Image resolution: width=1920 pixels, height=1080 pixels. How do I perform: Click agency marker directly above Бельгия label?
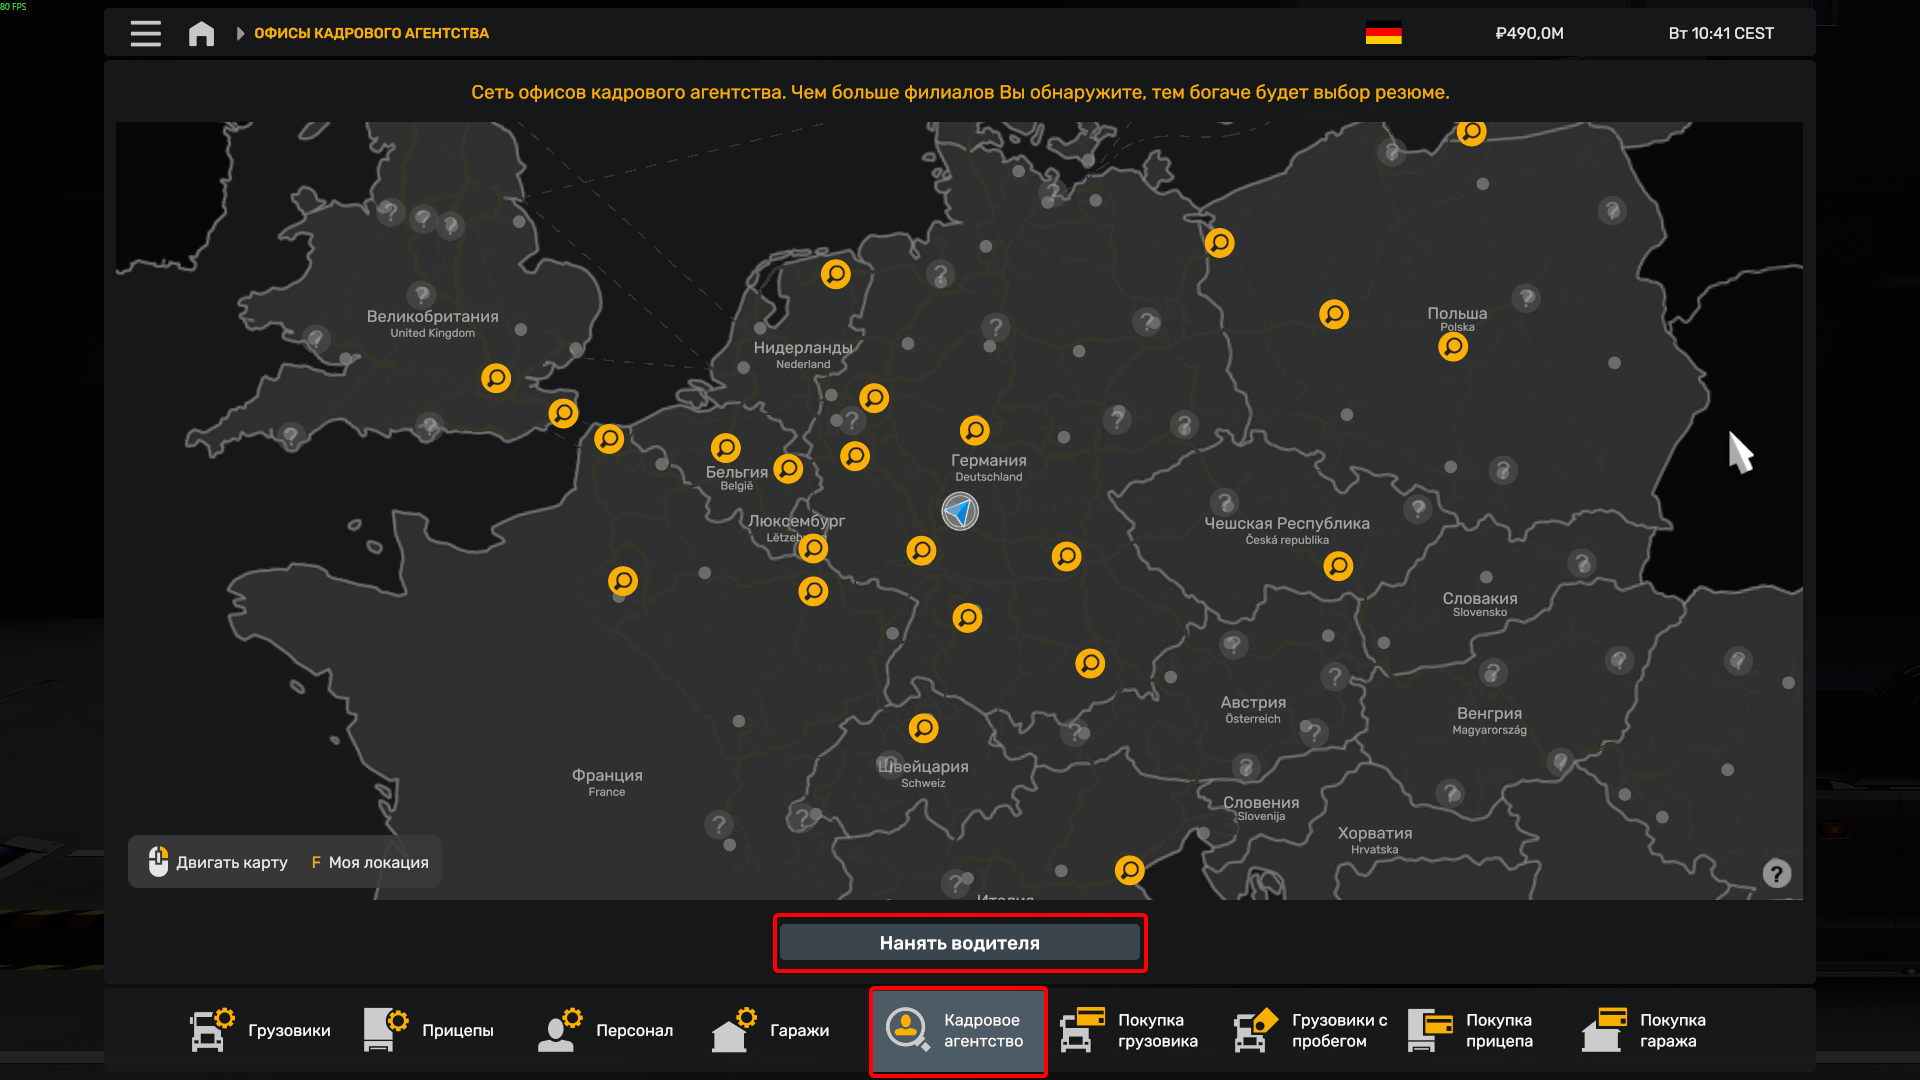[x=726, y=447]
